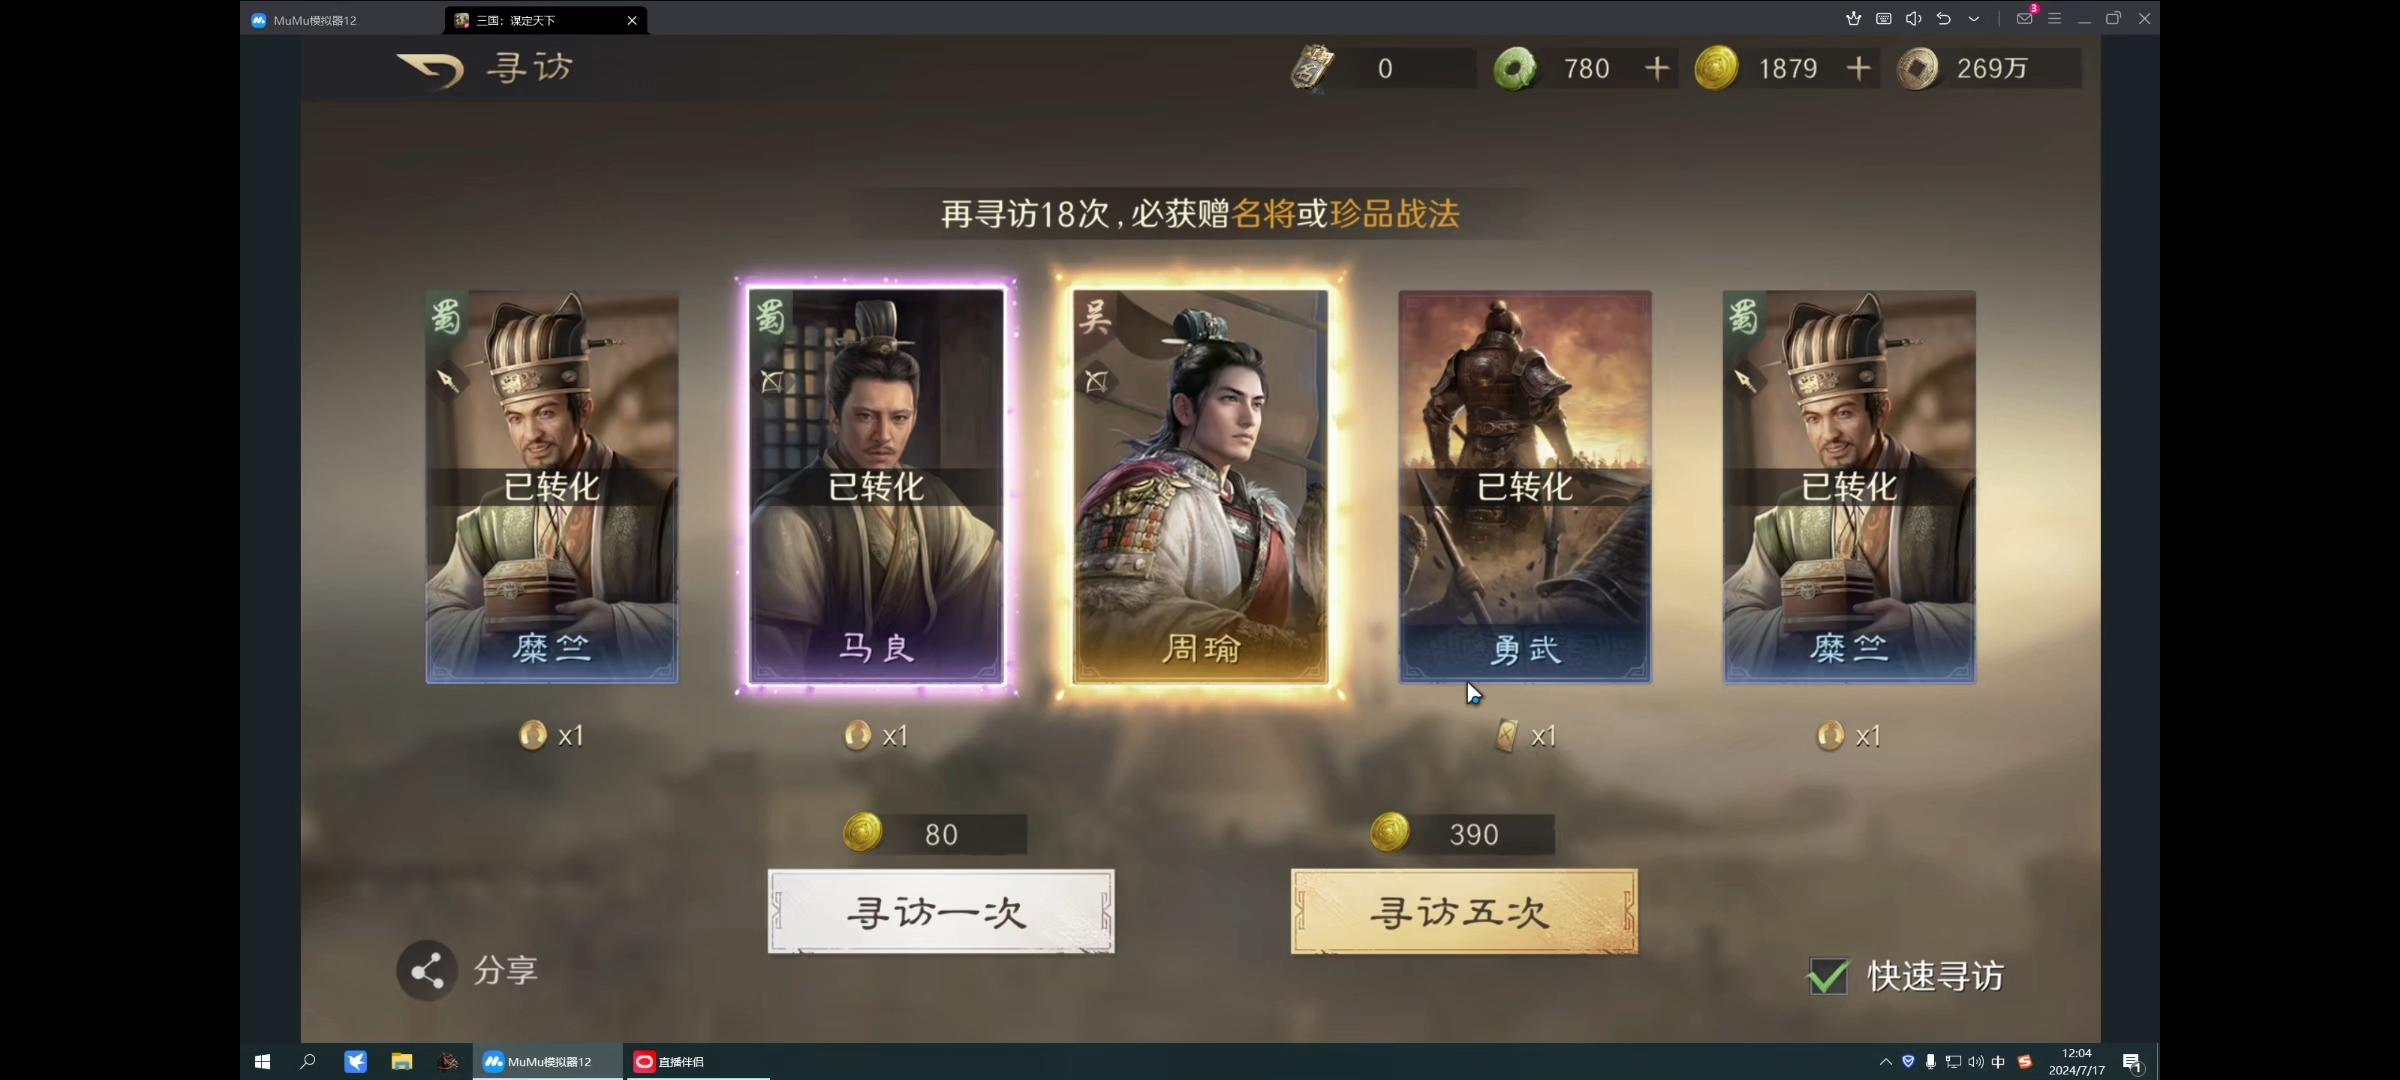Toggle the 快速寻访 checkbox
Screen dimensions: 2400x1080
tap(1828, 976)
